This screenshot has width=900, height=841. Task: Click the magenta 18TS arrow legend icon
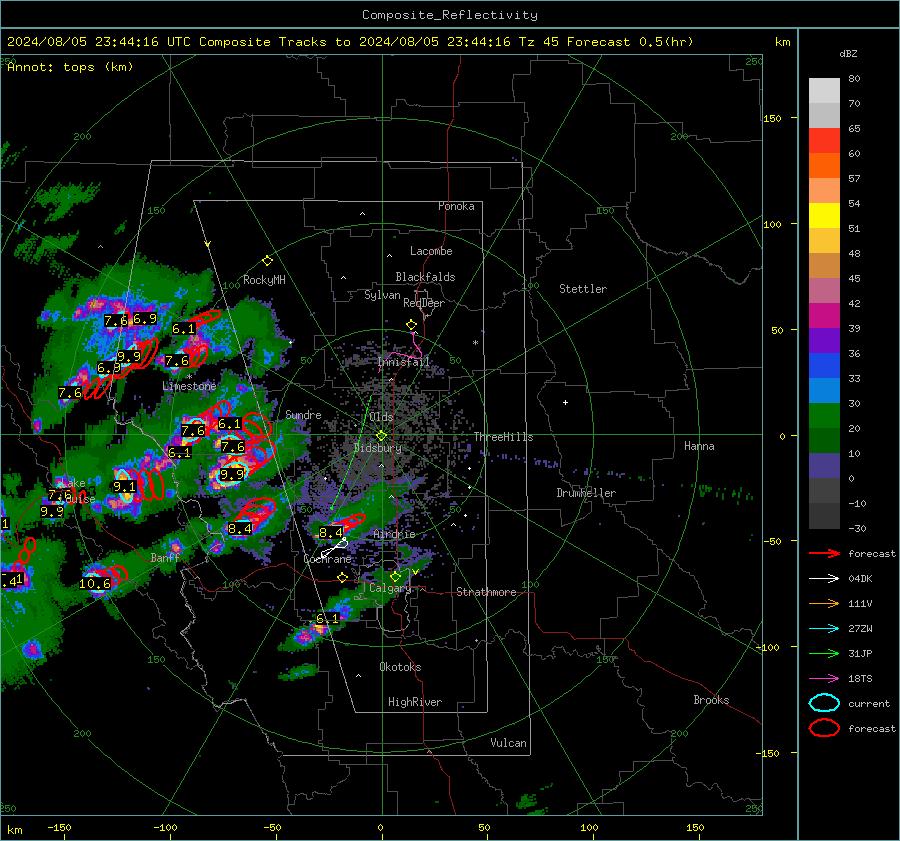824,679
